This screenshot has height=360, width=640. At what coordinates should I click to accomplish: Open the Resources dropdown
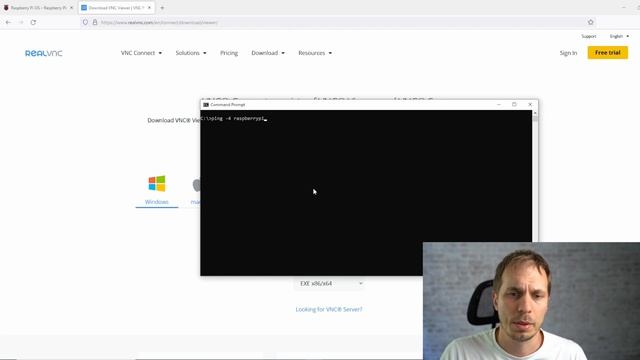pos(315,53)
